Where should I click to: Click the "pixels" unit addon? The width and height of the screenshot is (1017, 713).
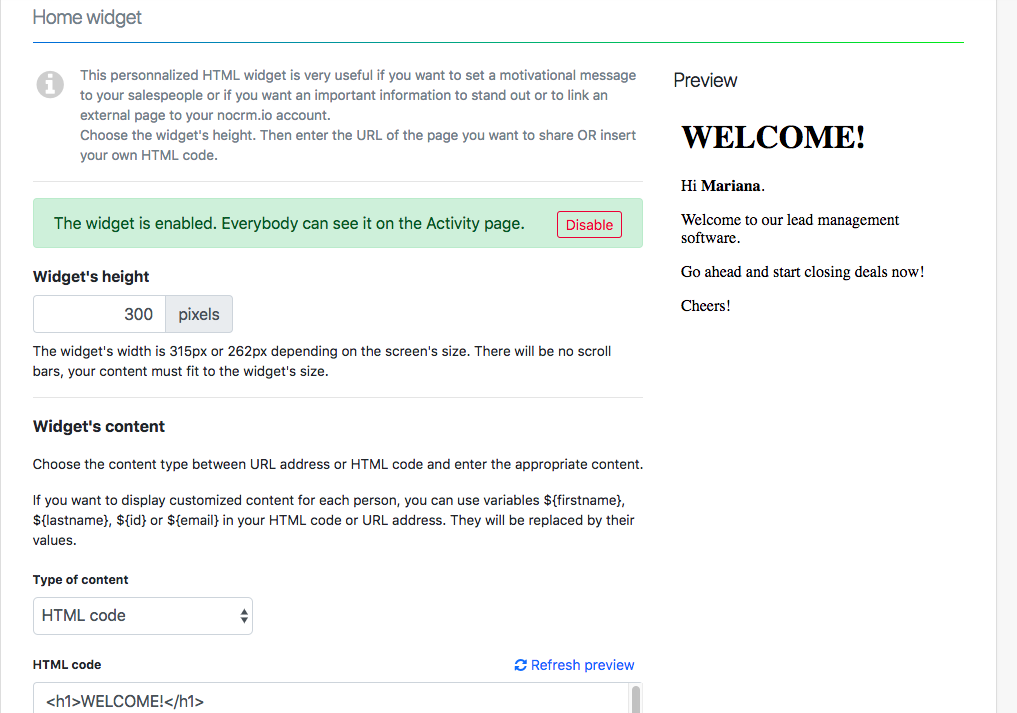tap(199, 314)
